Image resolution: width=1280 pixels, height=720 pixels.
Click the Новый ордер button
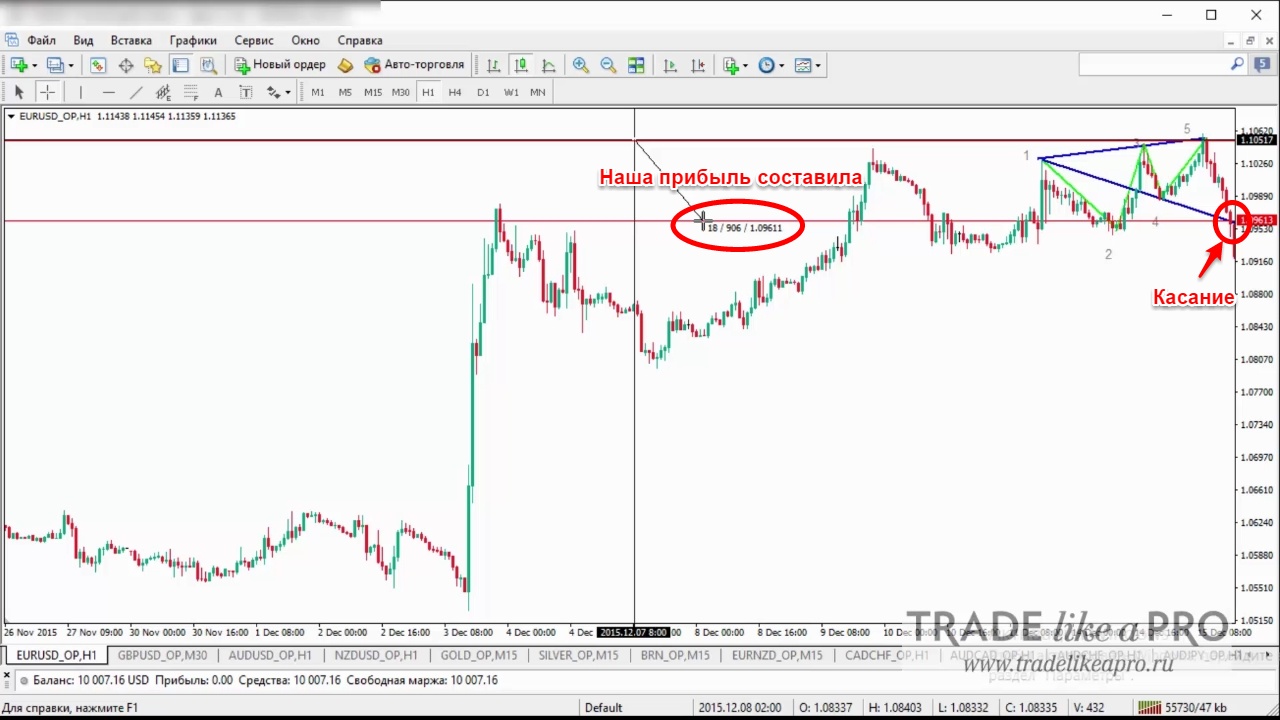280,65
